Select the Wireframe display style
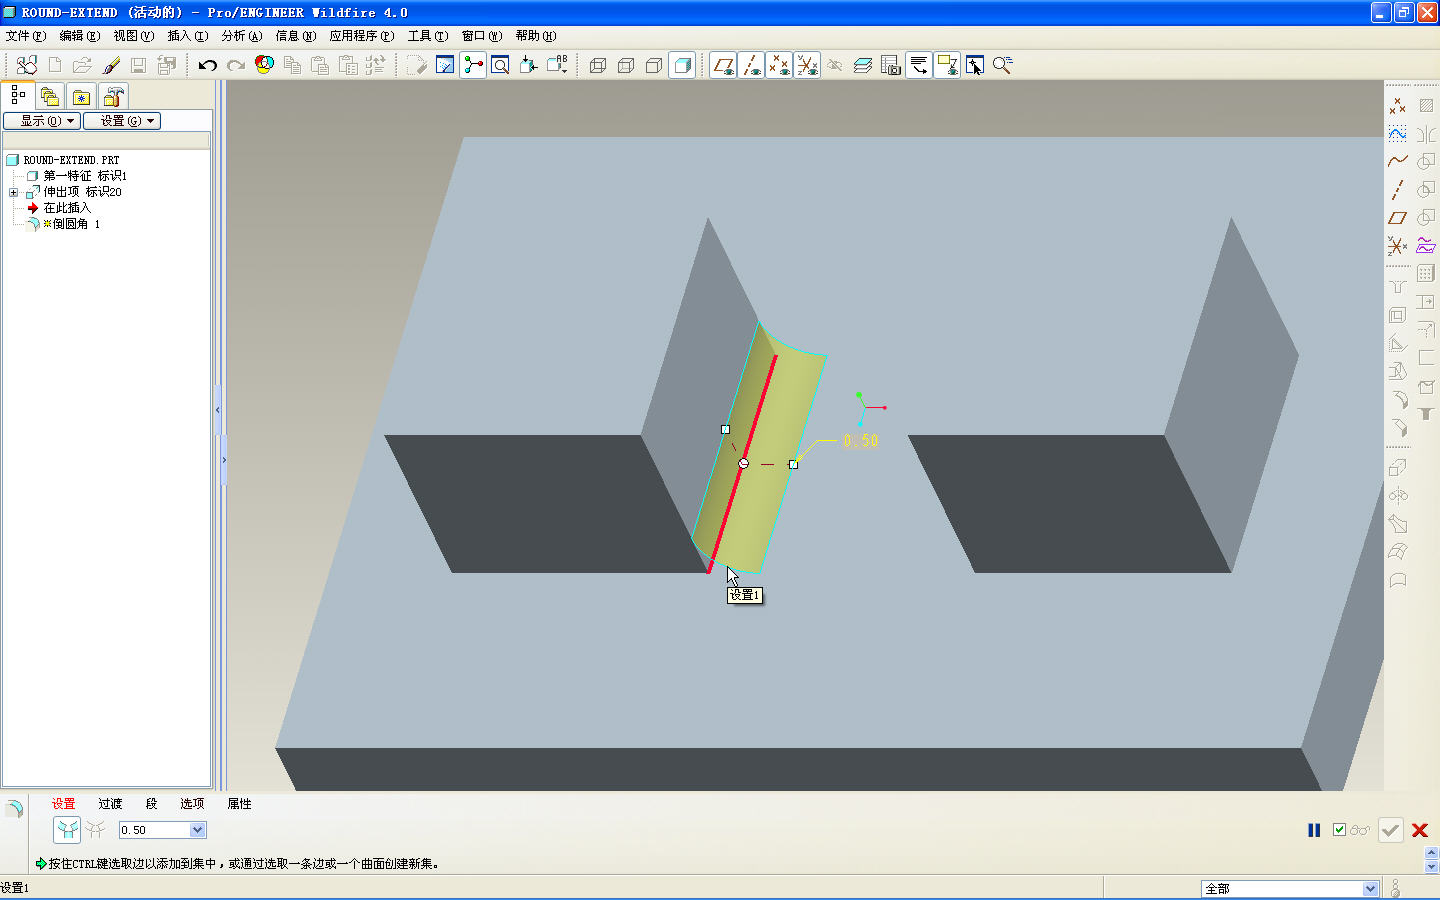Image resolution: width=1440 pixels, height=900 pixels. click(x=598, y=66)
